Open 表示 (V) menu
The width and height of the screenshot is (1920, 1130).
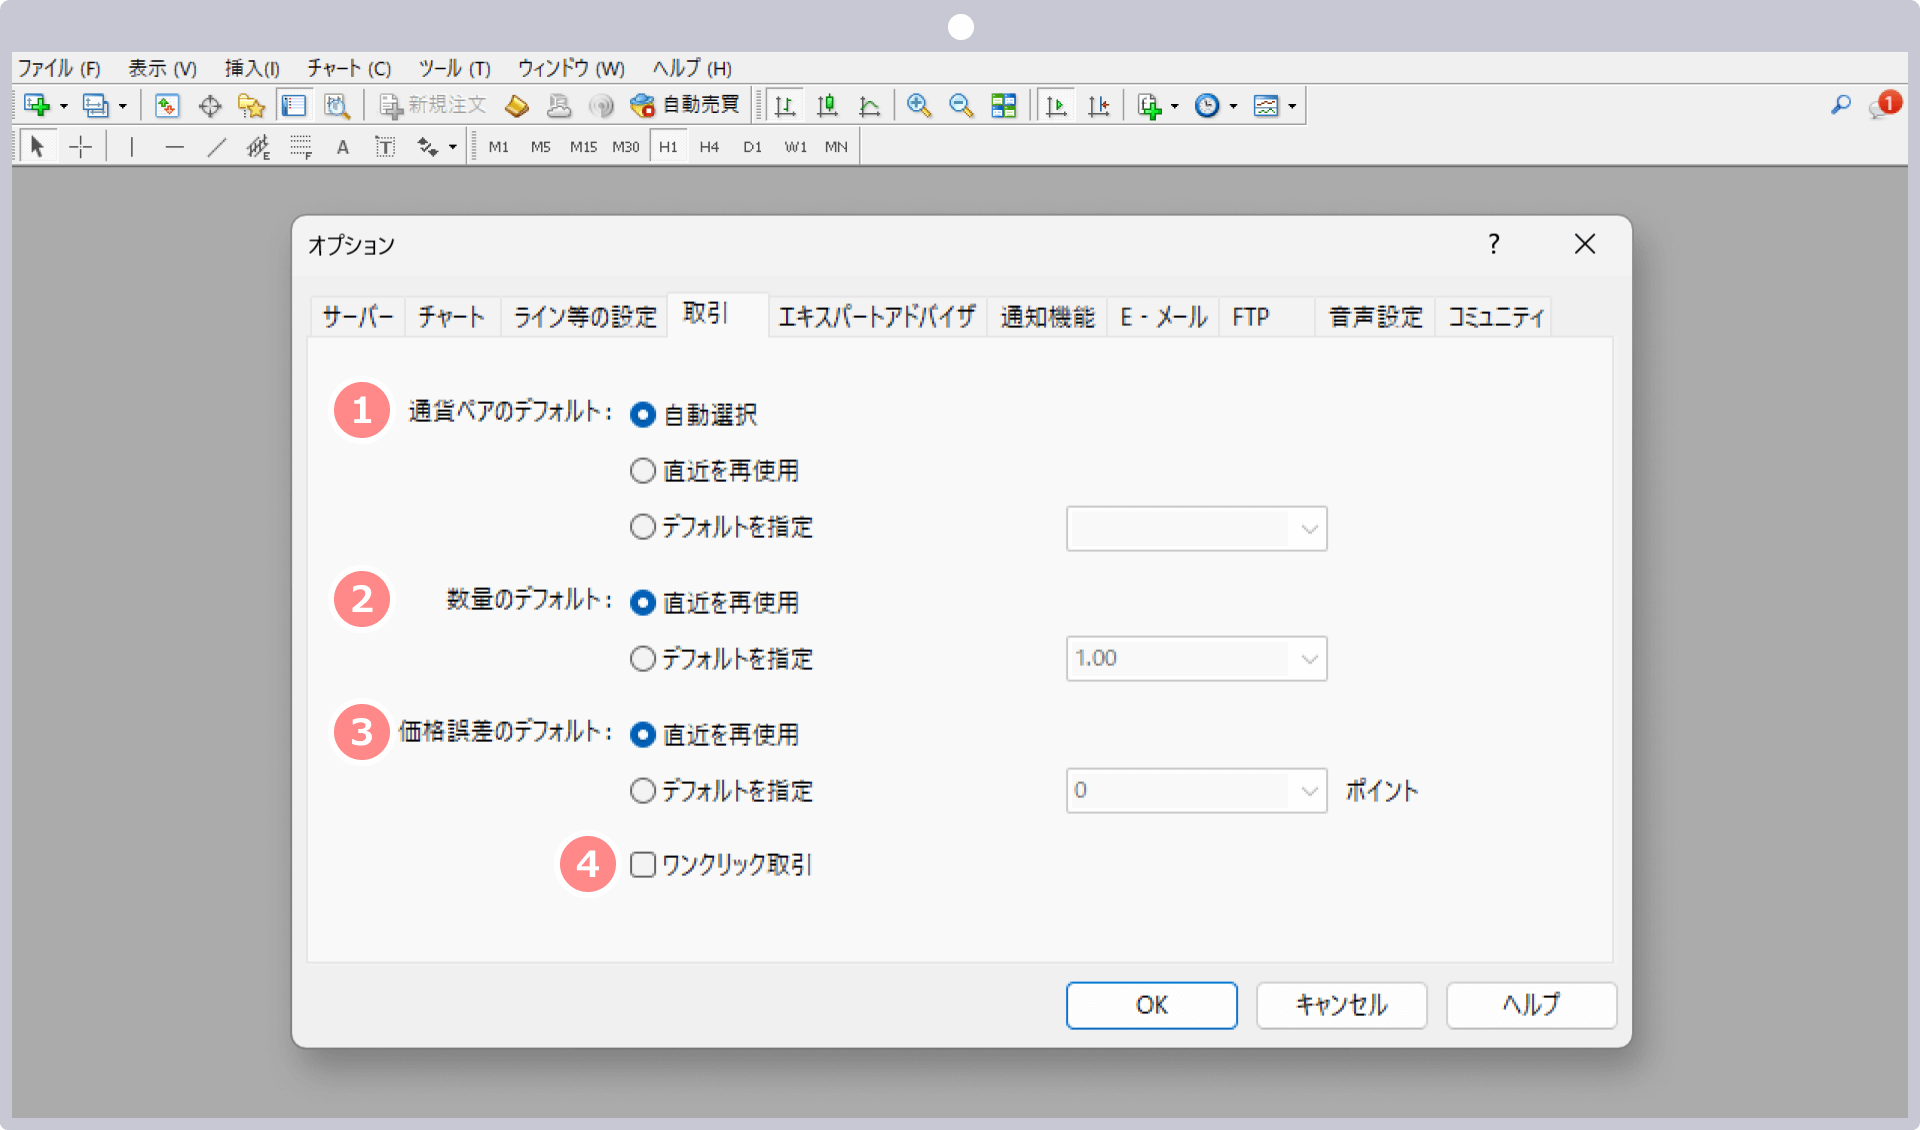coord(162,68)
